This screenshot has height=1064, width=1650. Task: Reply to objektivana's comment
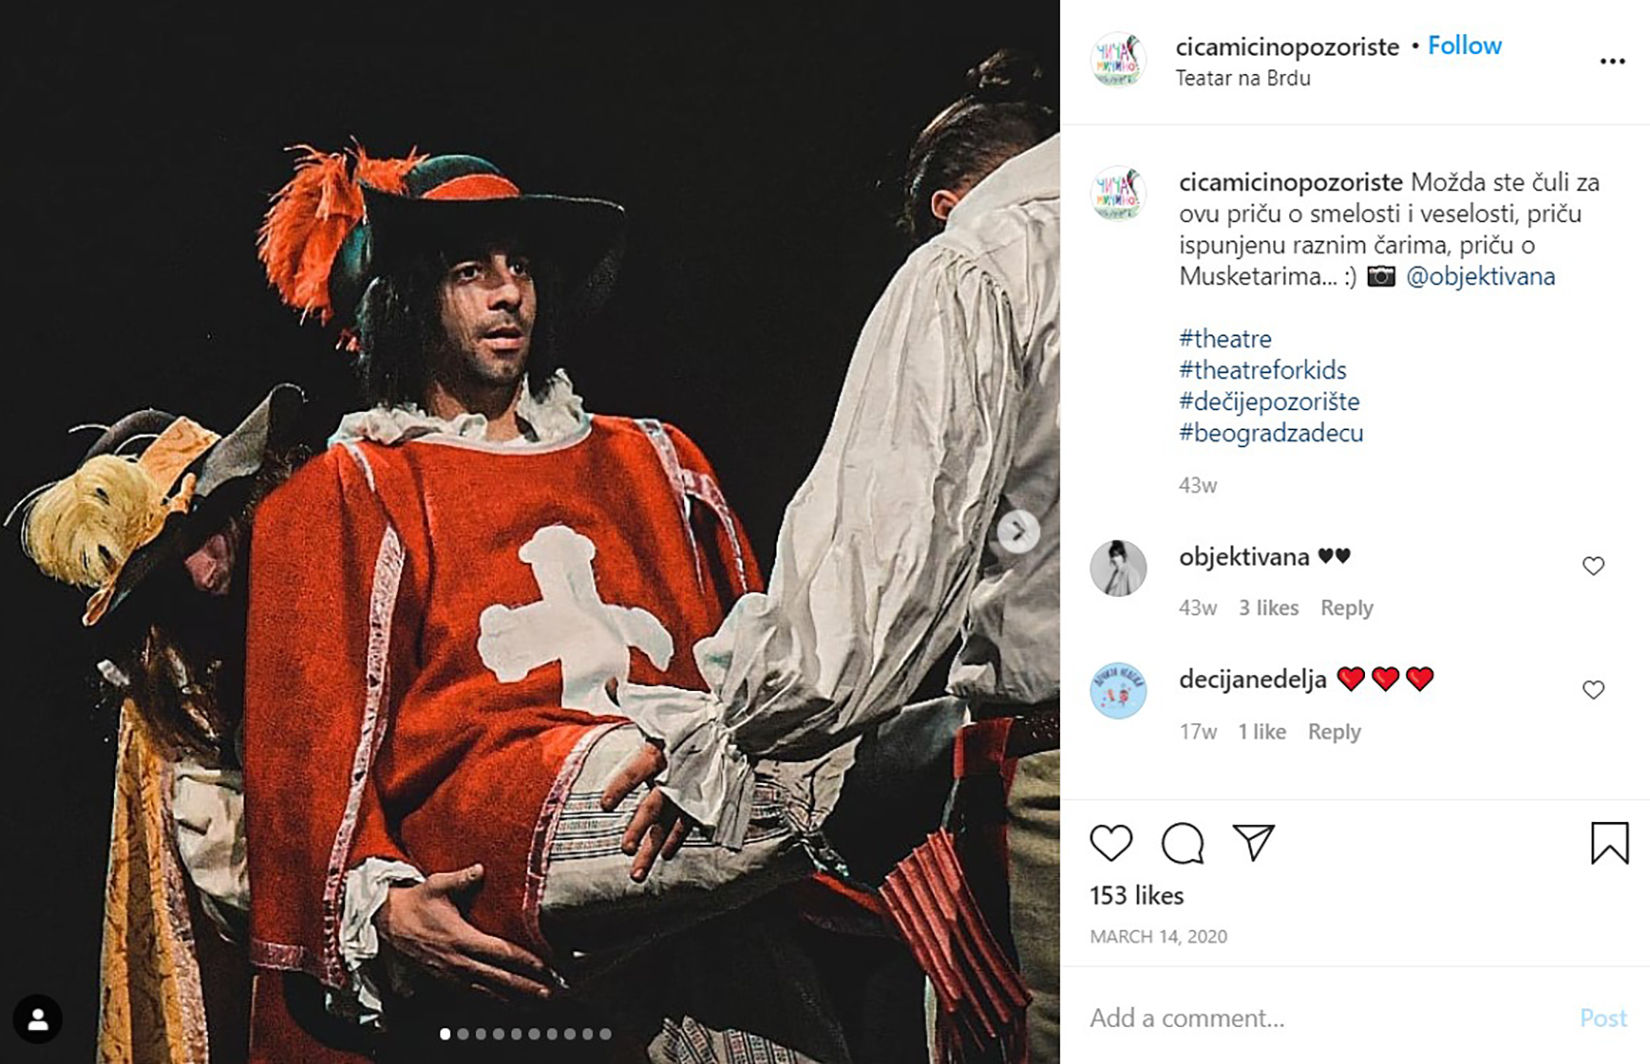1346,608
